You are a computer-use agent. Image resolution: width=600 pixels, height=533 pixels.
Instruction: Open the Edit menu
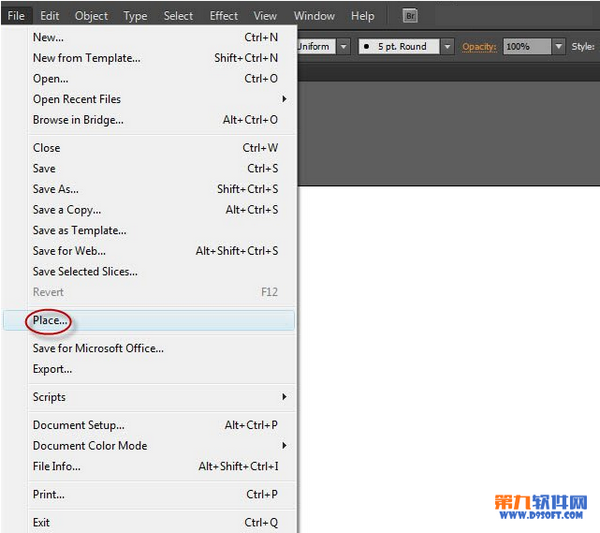coord(49,16)
